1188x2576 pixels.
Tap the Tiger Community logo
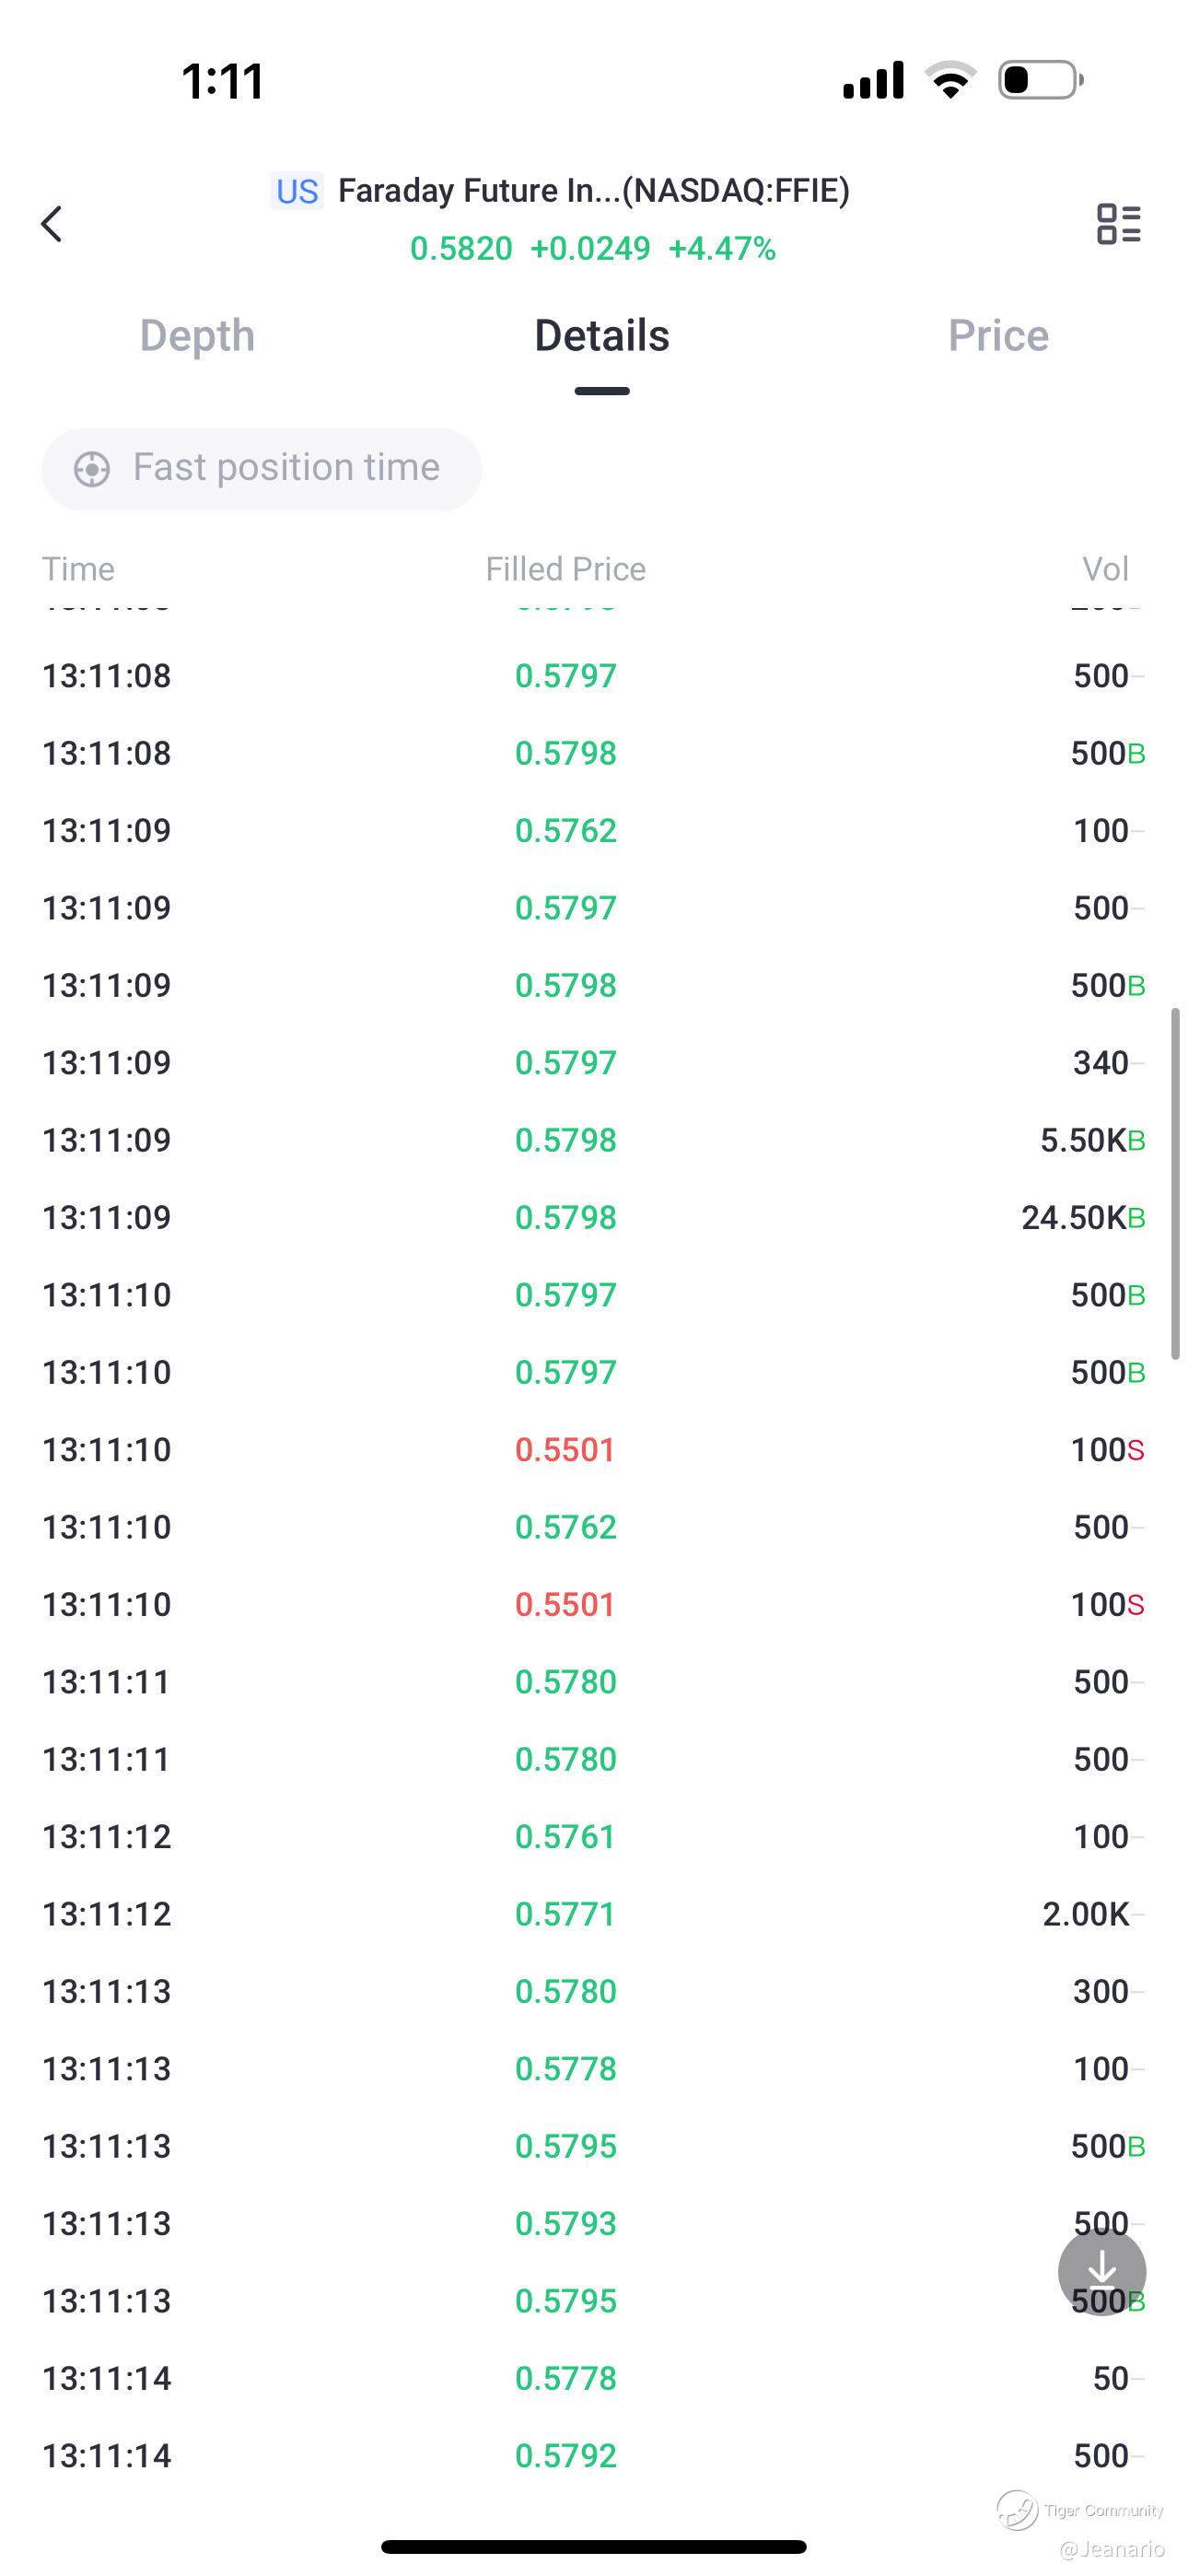pyautogui.click(x=1018, y=2509)
